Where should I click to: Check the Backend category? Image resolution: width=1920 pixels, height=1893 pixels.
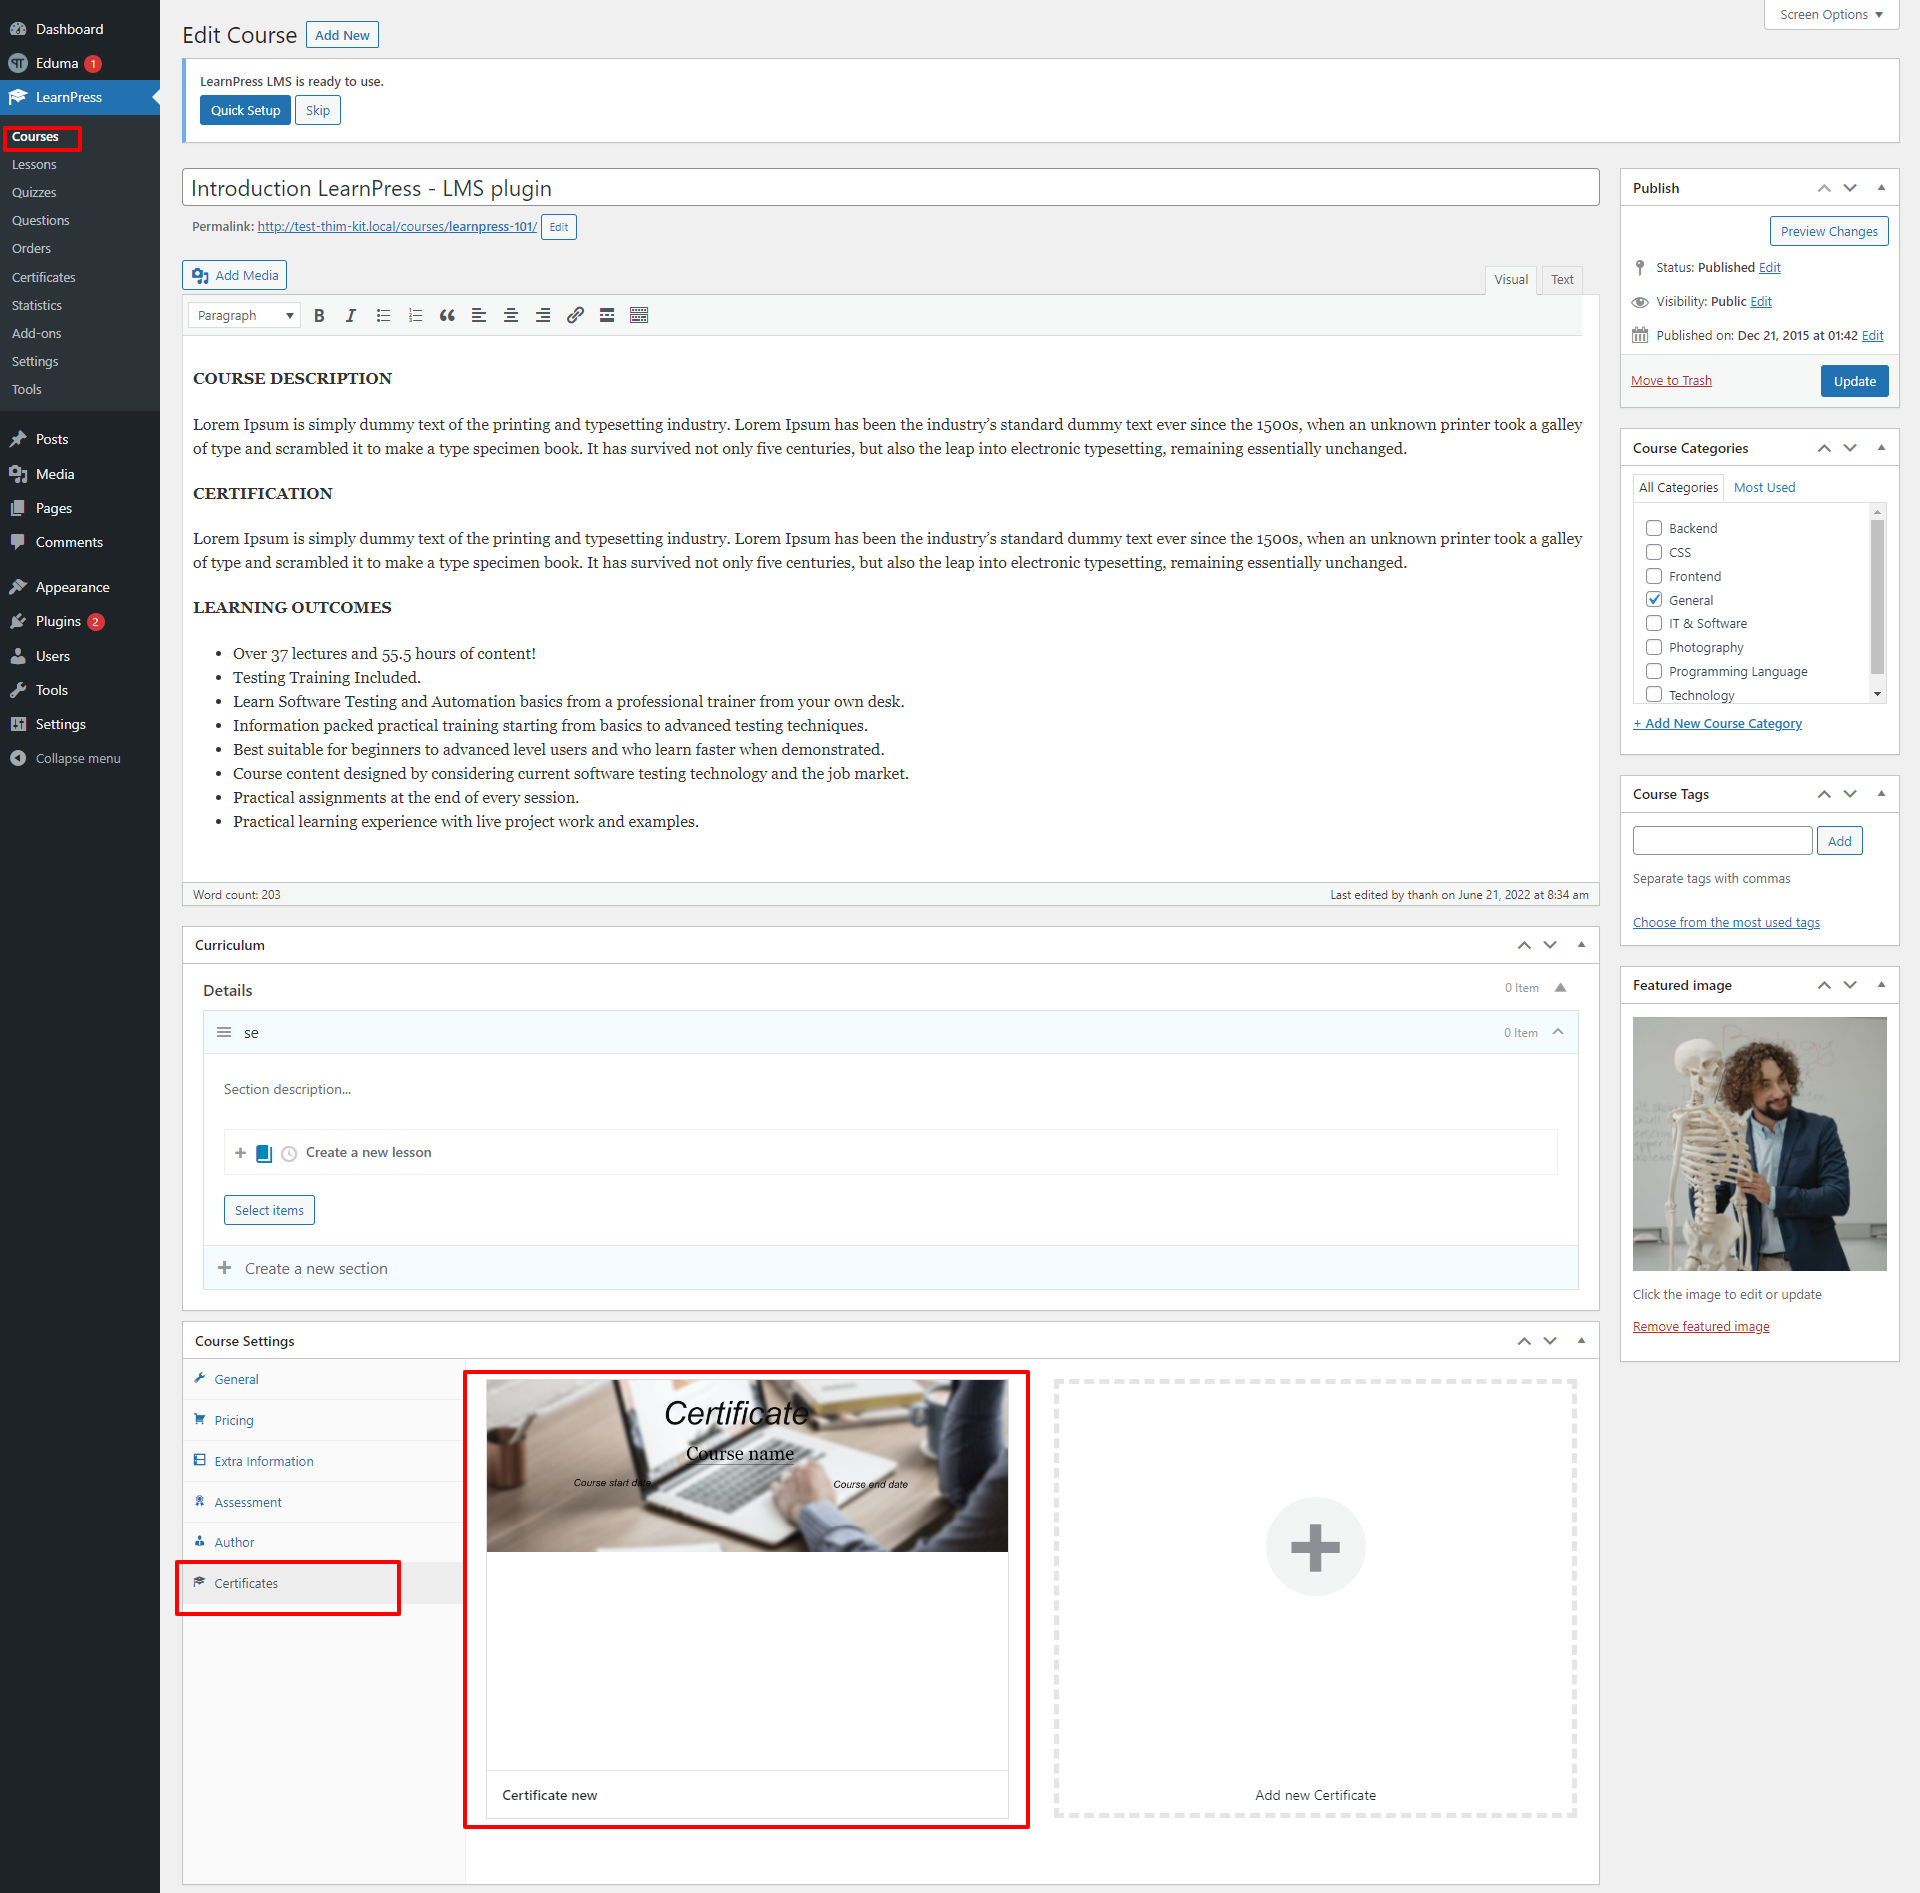pyautogui.click(x=1654, y=528)
